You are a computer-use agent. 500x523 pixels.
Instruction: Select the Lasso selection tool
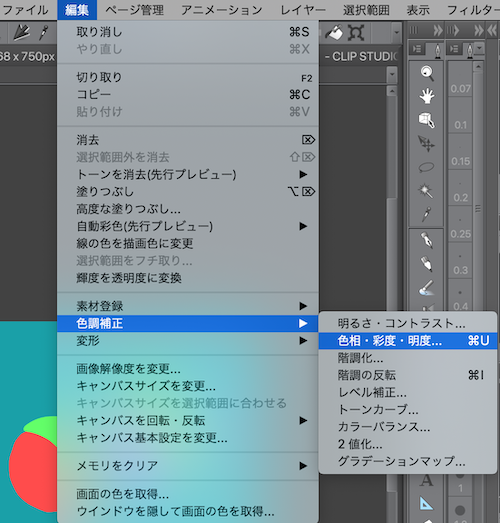click(x=427, y=167)
